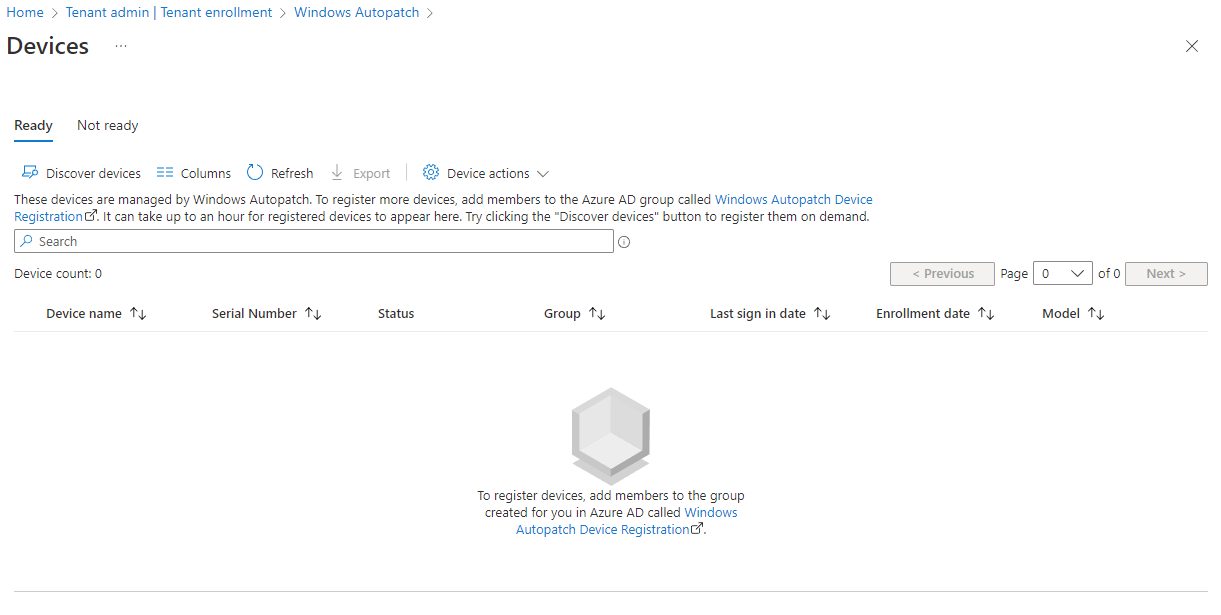Screen dimensions: 1221x615
Task: Go to Home breadcrumb
Action: tap(25, 13)
